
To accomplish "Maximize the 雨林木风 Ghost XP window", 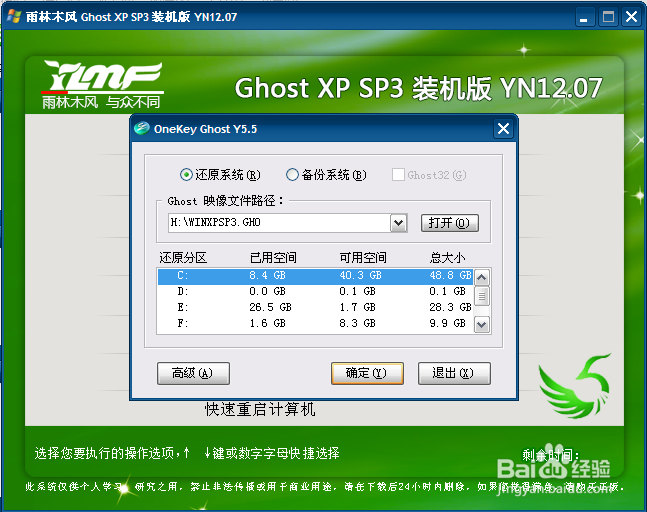I will tap(608, 17).
